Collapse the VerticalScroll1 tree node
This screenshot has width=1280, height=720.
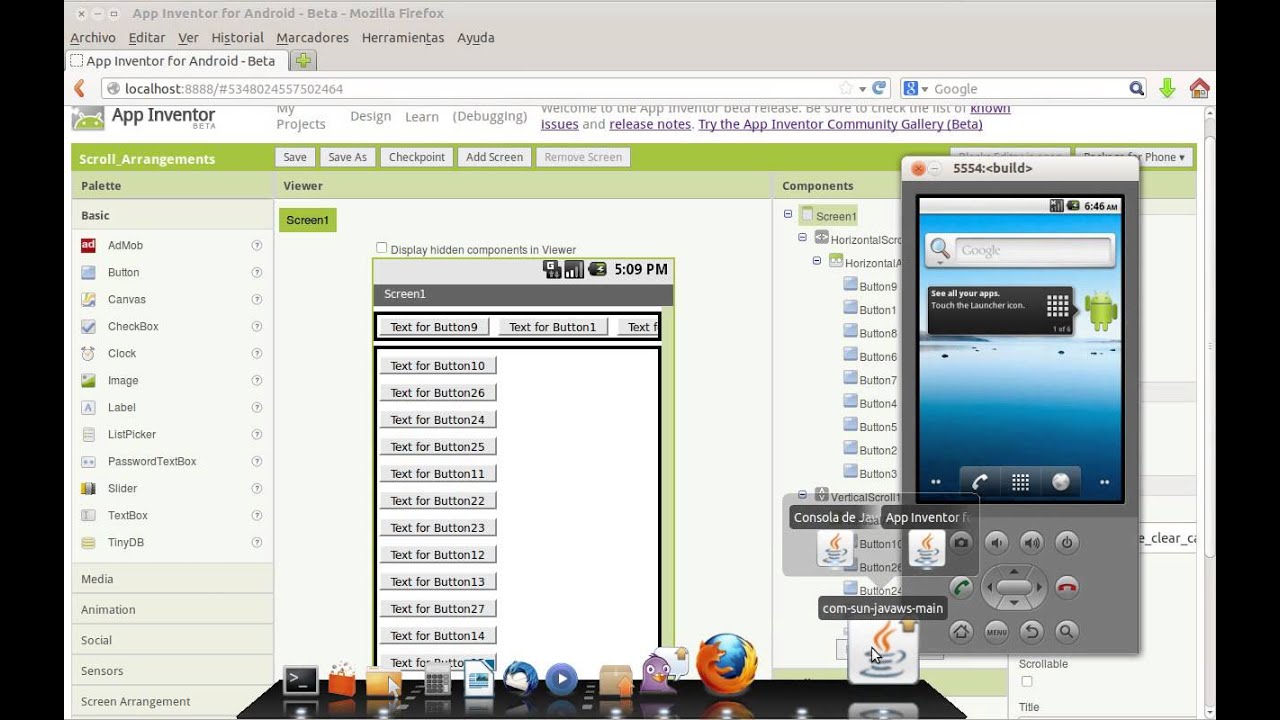click(802, 495)
